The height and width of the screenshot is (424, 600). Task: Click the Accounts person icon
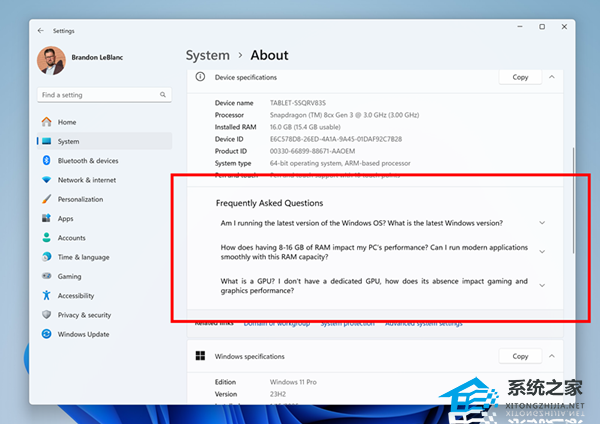[x=47, y=238]
